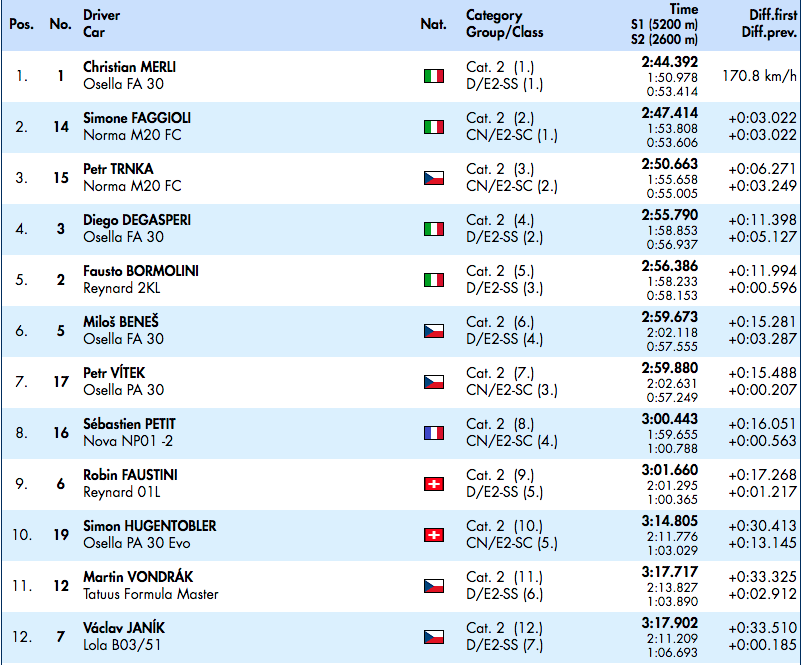Image resolution: width=801 pixels, height=665 pixels.
Task: Click the Category Group/Class column header
Action: pyautogui.click(x=505, y=23)
